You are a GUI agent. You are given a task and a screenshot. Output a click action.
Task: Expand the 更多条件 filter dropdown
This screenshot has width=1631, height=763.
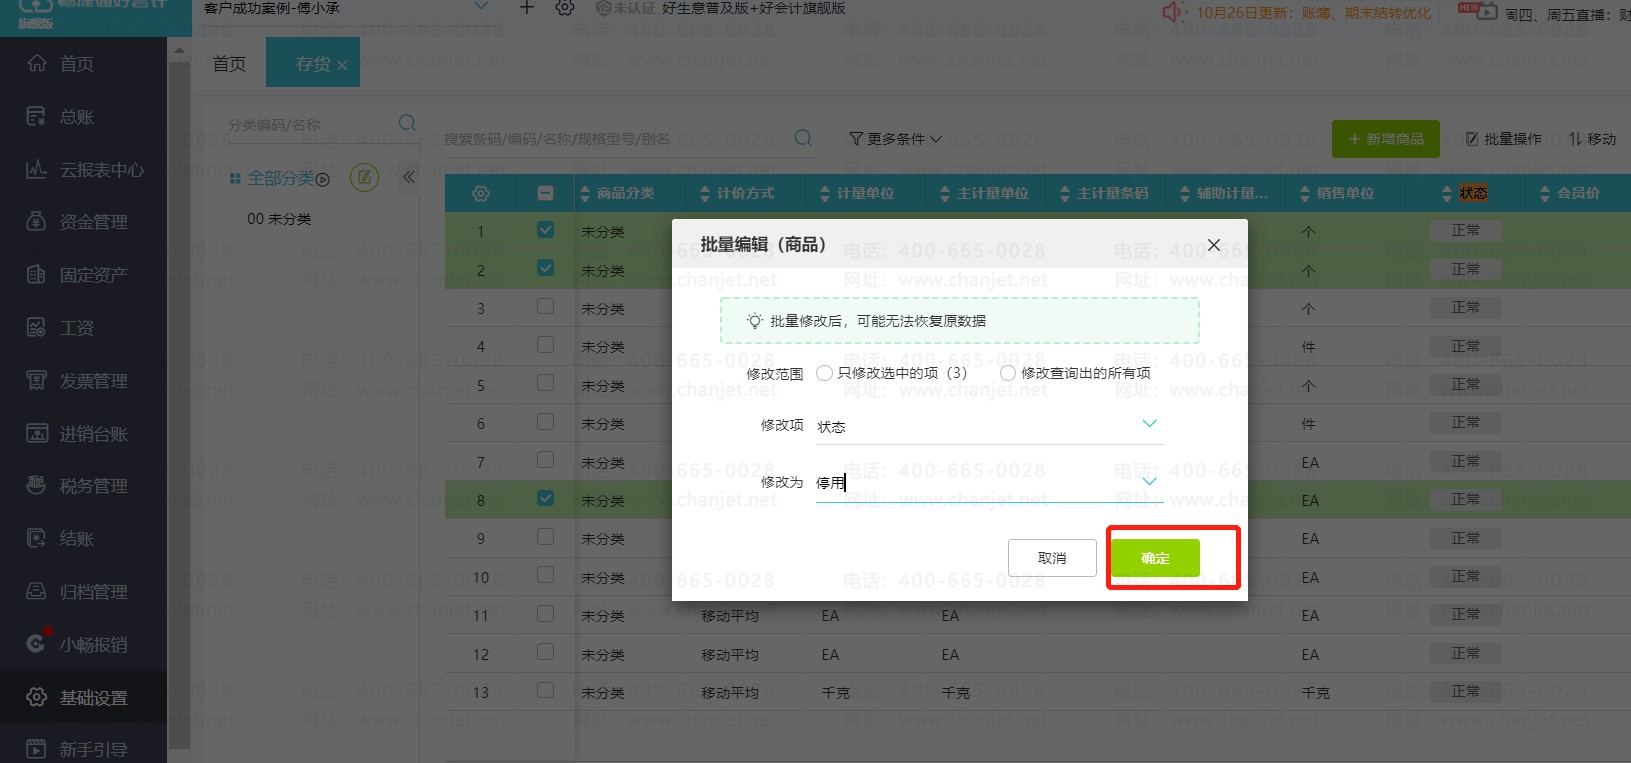pyautogui.click(x=895, y=139)
